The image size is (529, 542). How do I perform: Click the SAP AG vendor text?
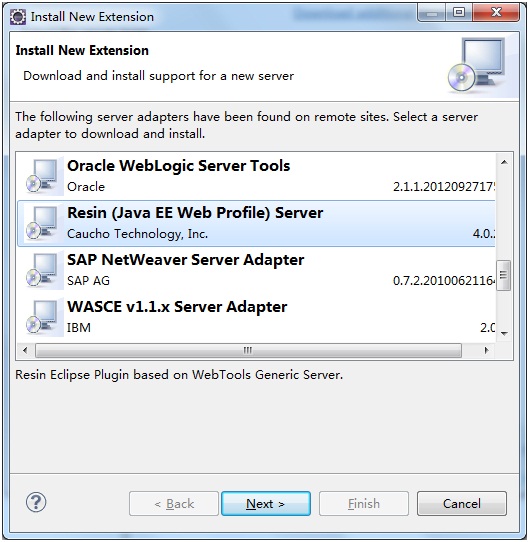88,281
